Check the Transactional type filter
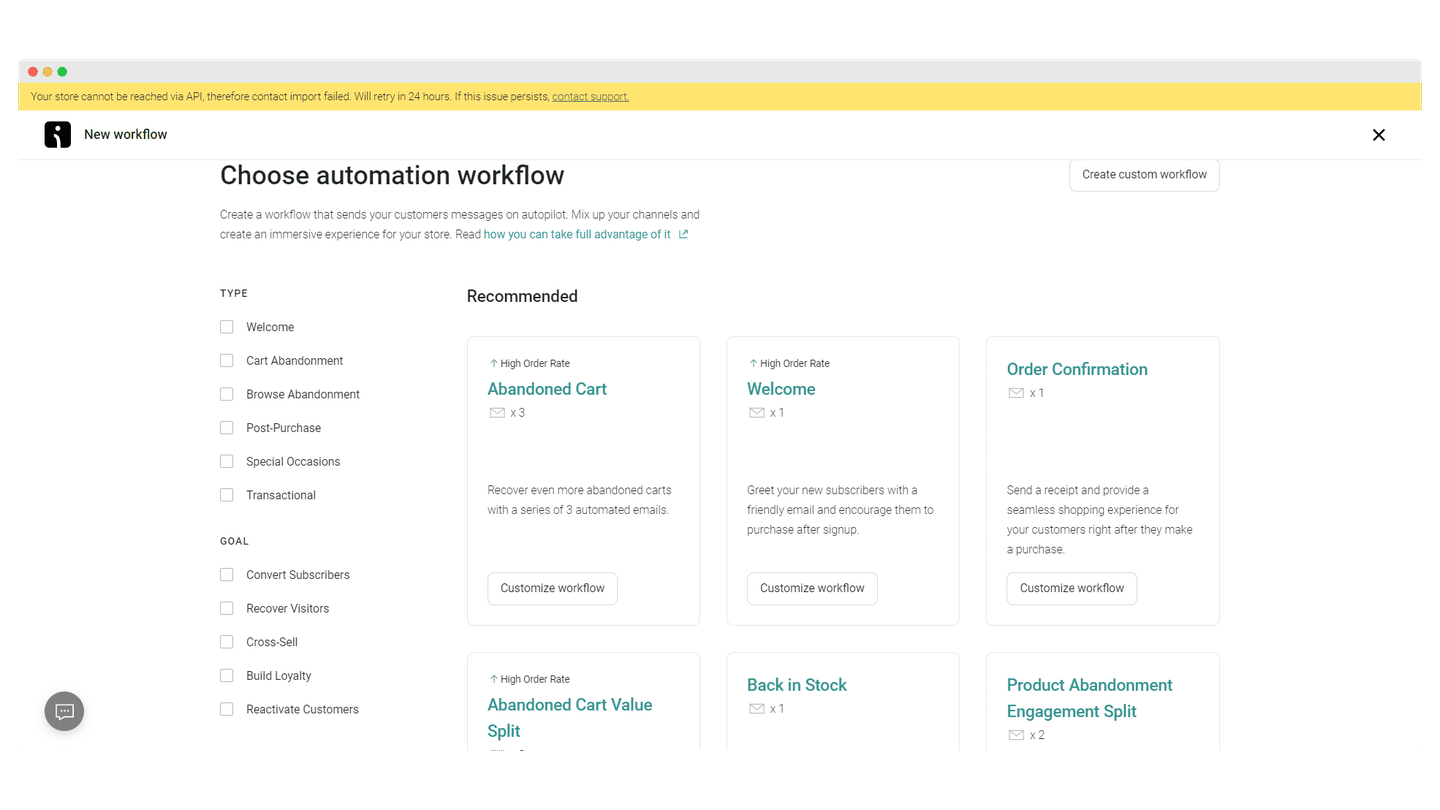 (227, 495)
